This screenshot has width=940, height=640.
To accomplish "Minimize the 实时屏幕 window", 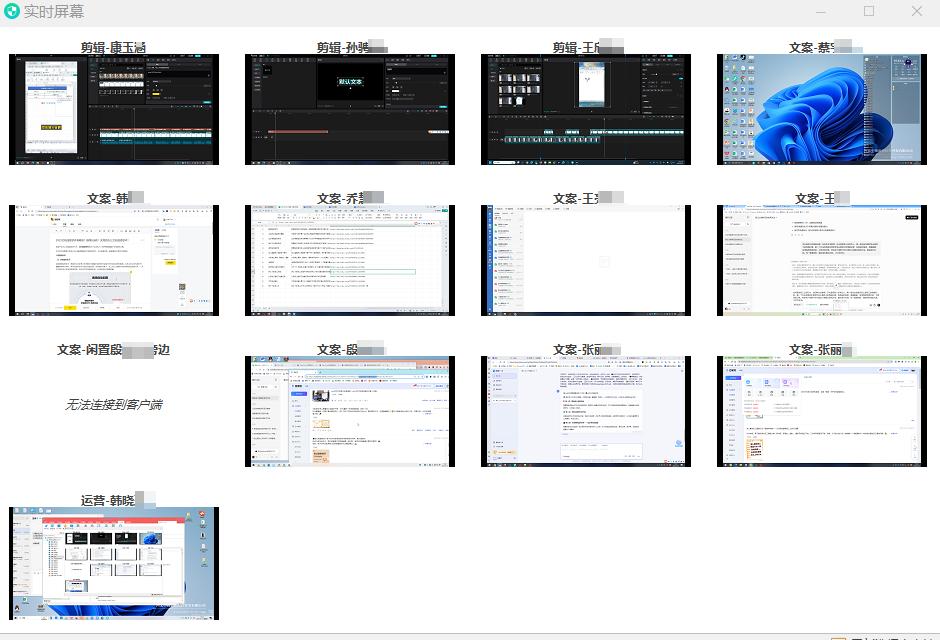I will coord(821,11).
